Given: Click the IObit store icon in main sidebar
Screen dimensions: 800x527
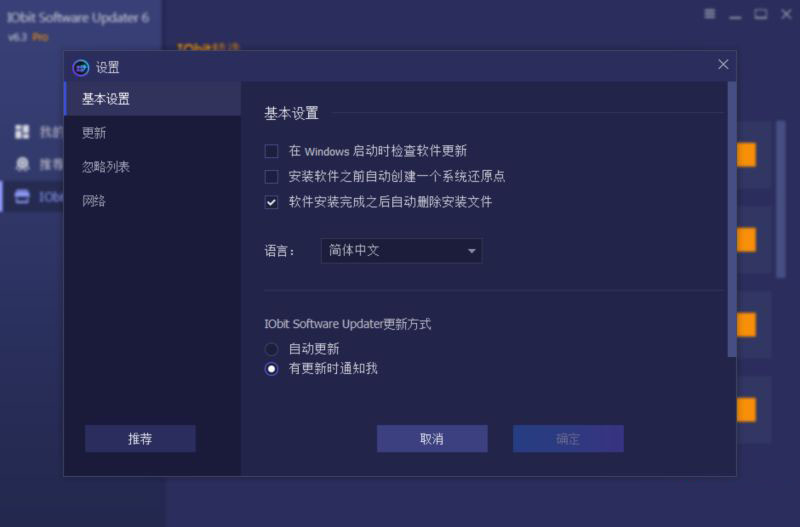Looking at the screenshot, I should pyautogui.click(x=22, y=196).
